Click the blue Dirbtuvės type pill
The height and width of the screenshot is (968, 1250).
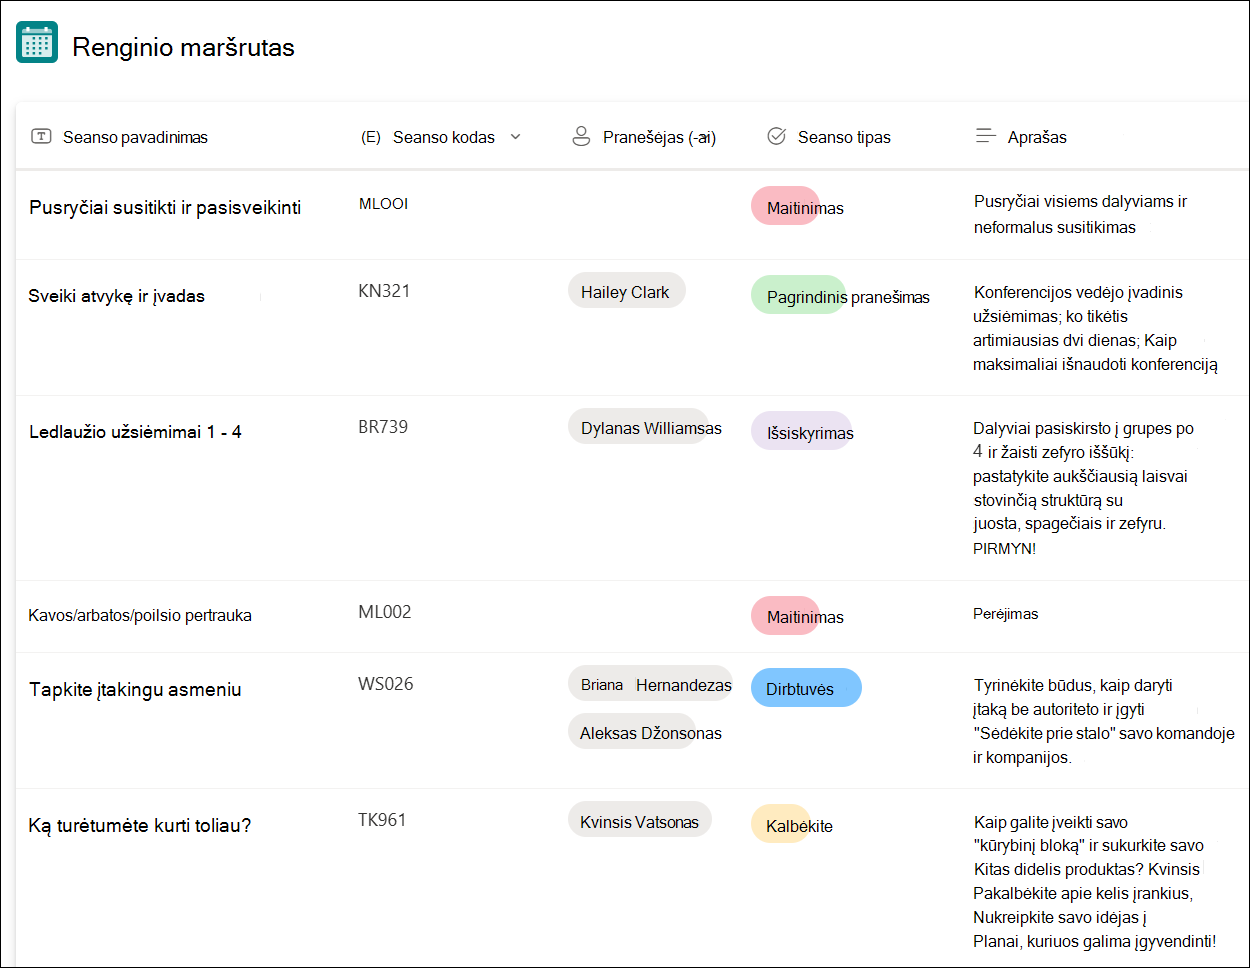coord(806,688)
